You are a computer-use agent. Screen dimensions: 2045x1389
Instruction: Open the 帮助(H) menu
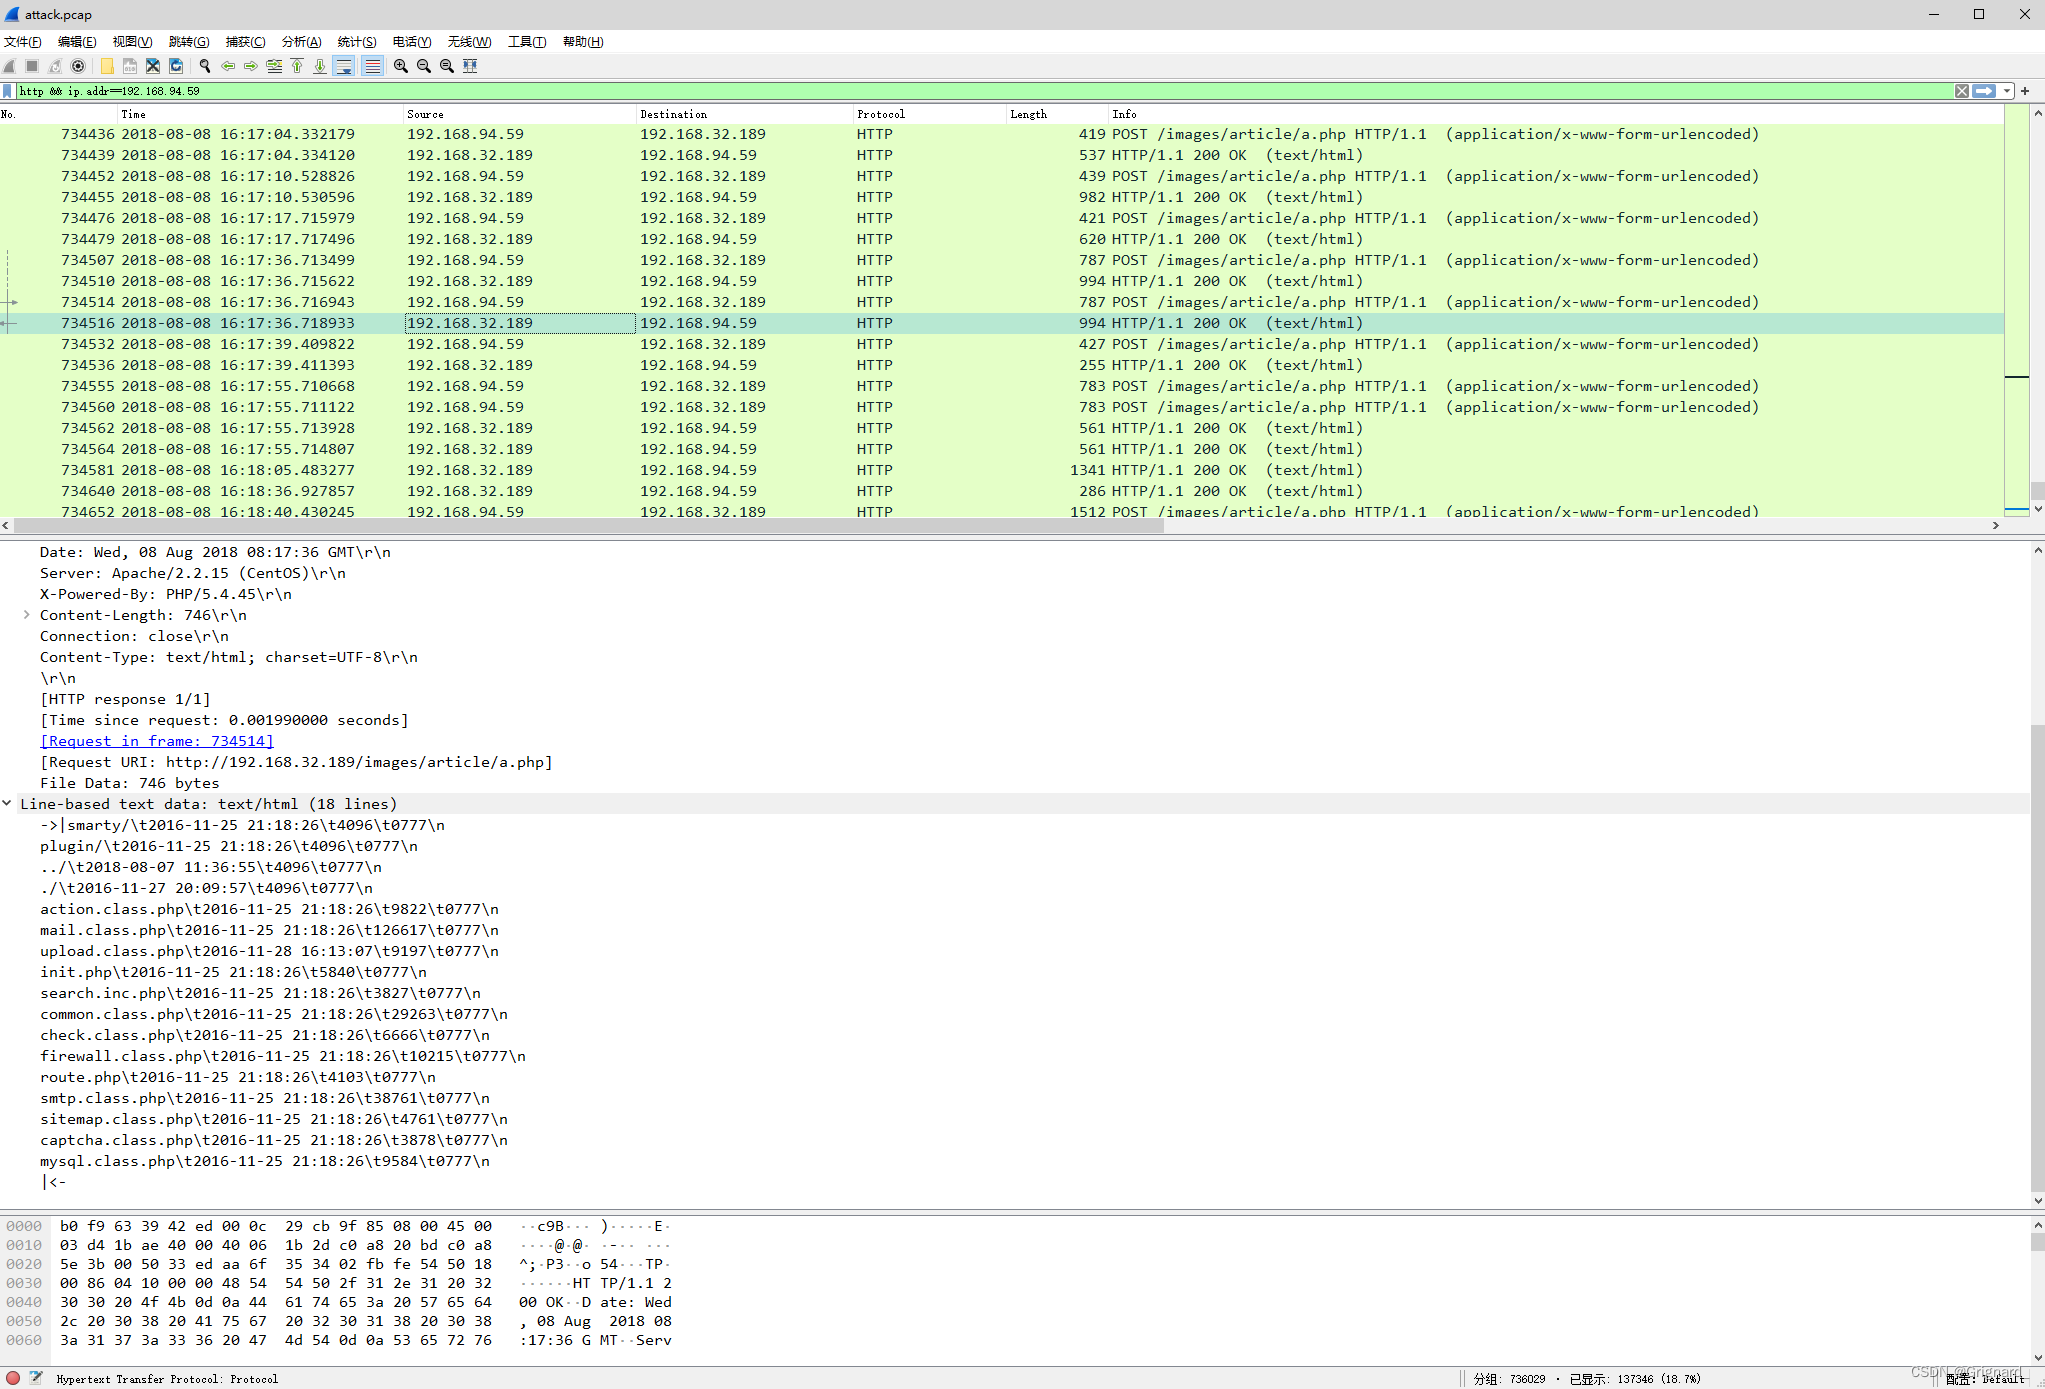click(583, 42)
